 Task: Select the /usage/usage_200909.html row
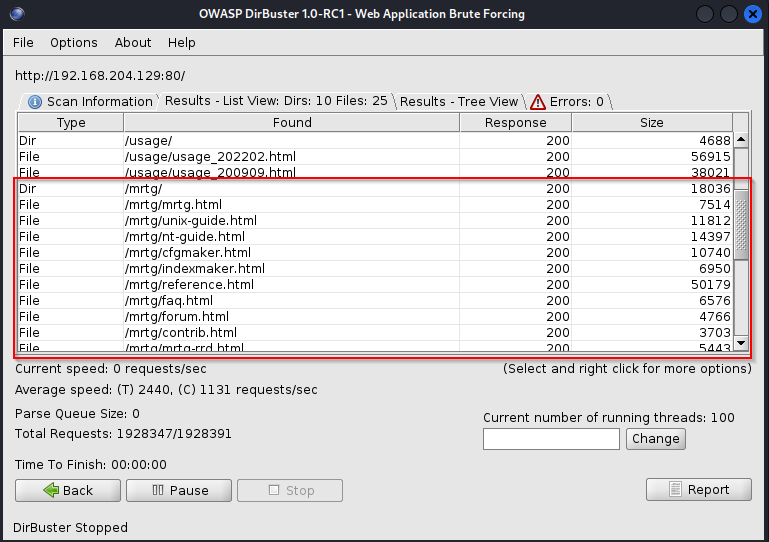tap(375, 173)
